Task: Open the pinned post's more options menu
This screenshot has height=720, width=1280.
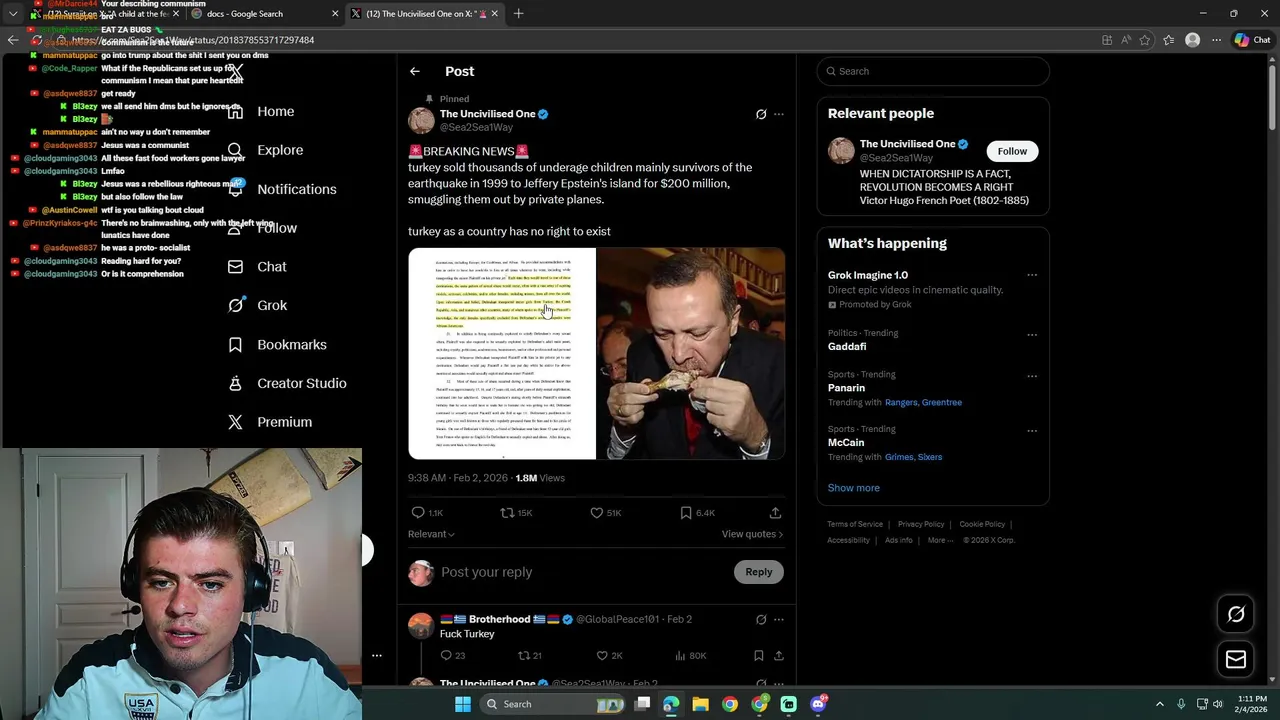Action: point(779,114)
